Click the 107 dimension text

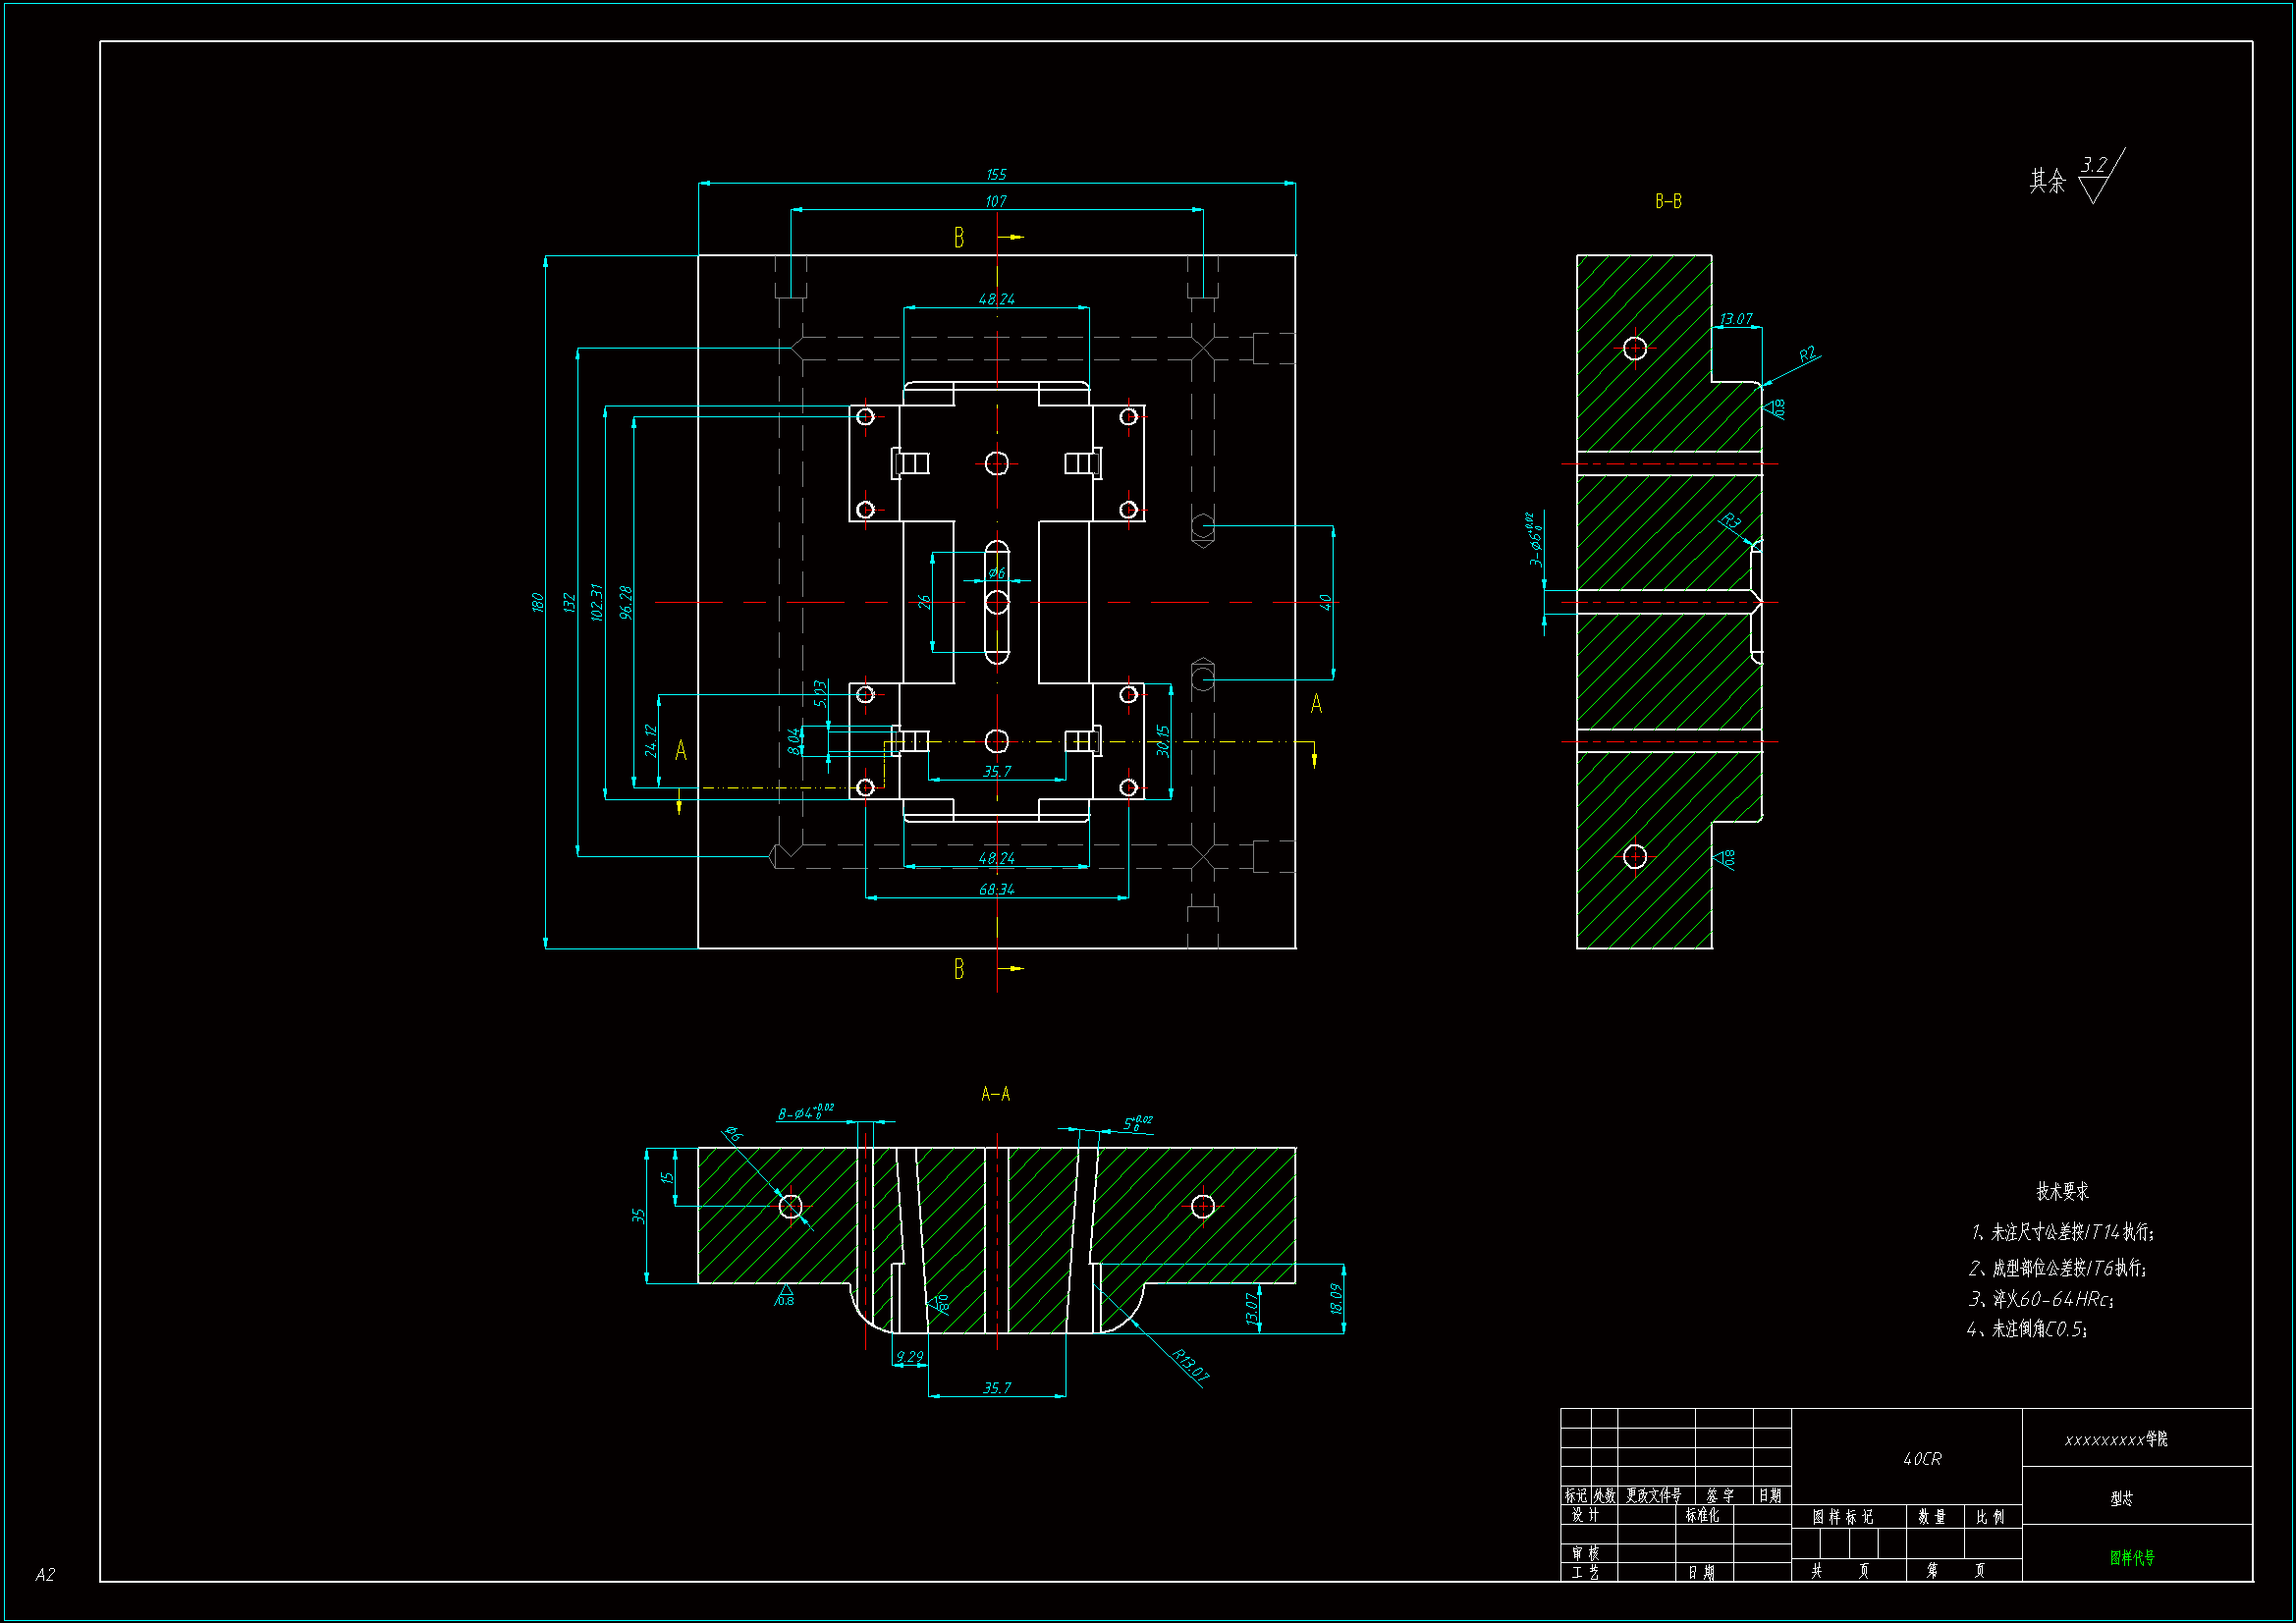[x=996, y=202]
